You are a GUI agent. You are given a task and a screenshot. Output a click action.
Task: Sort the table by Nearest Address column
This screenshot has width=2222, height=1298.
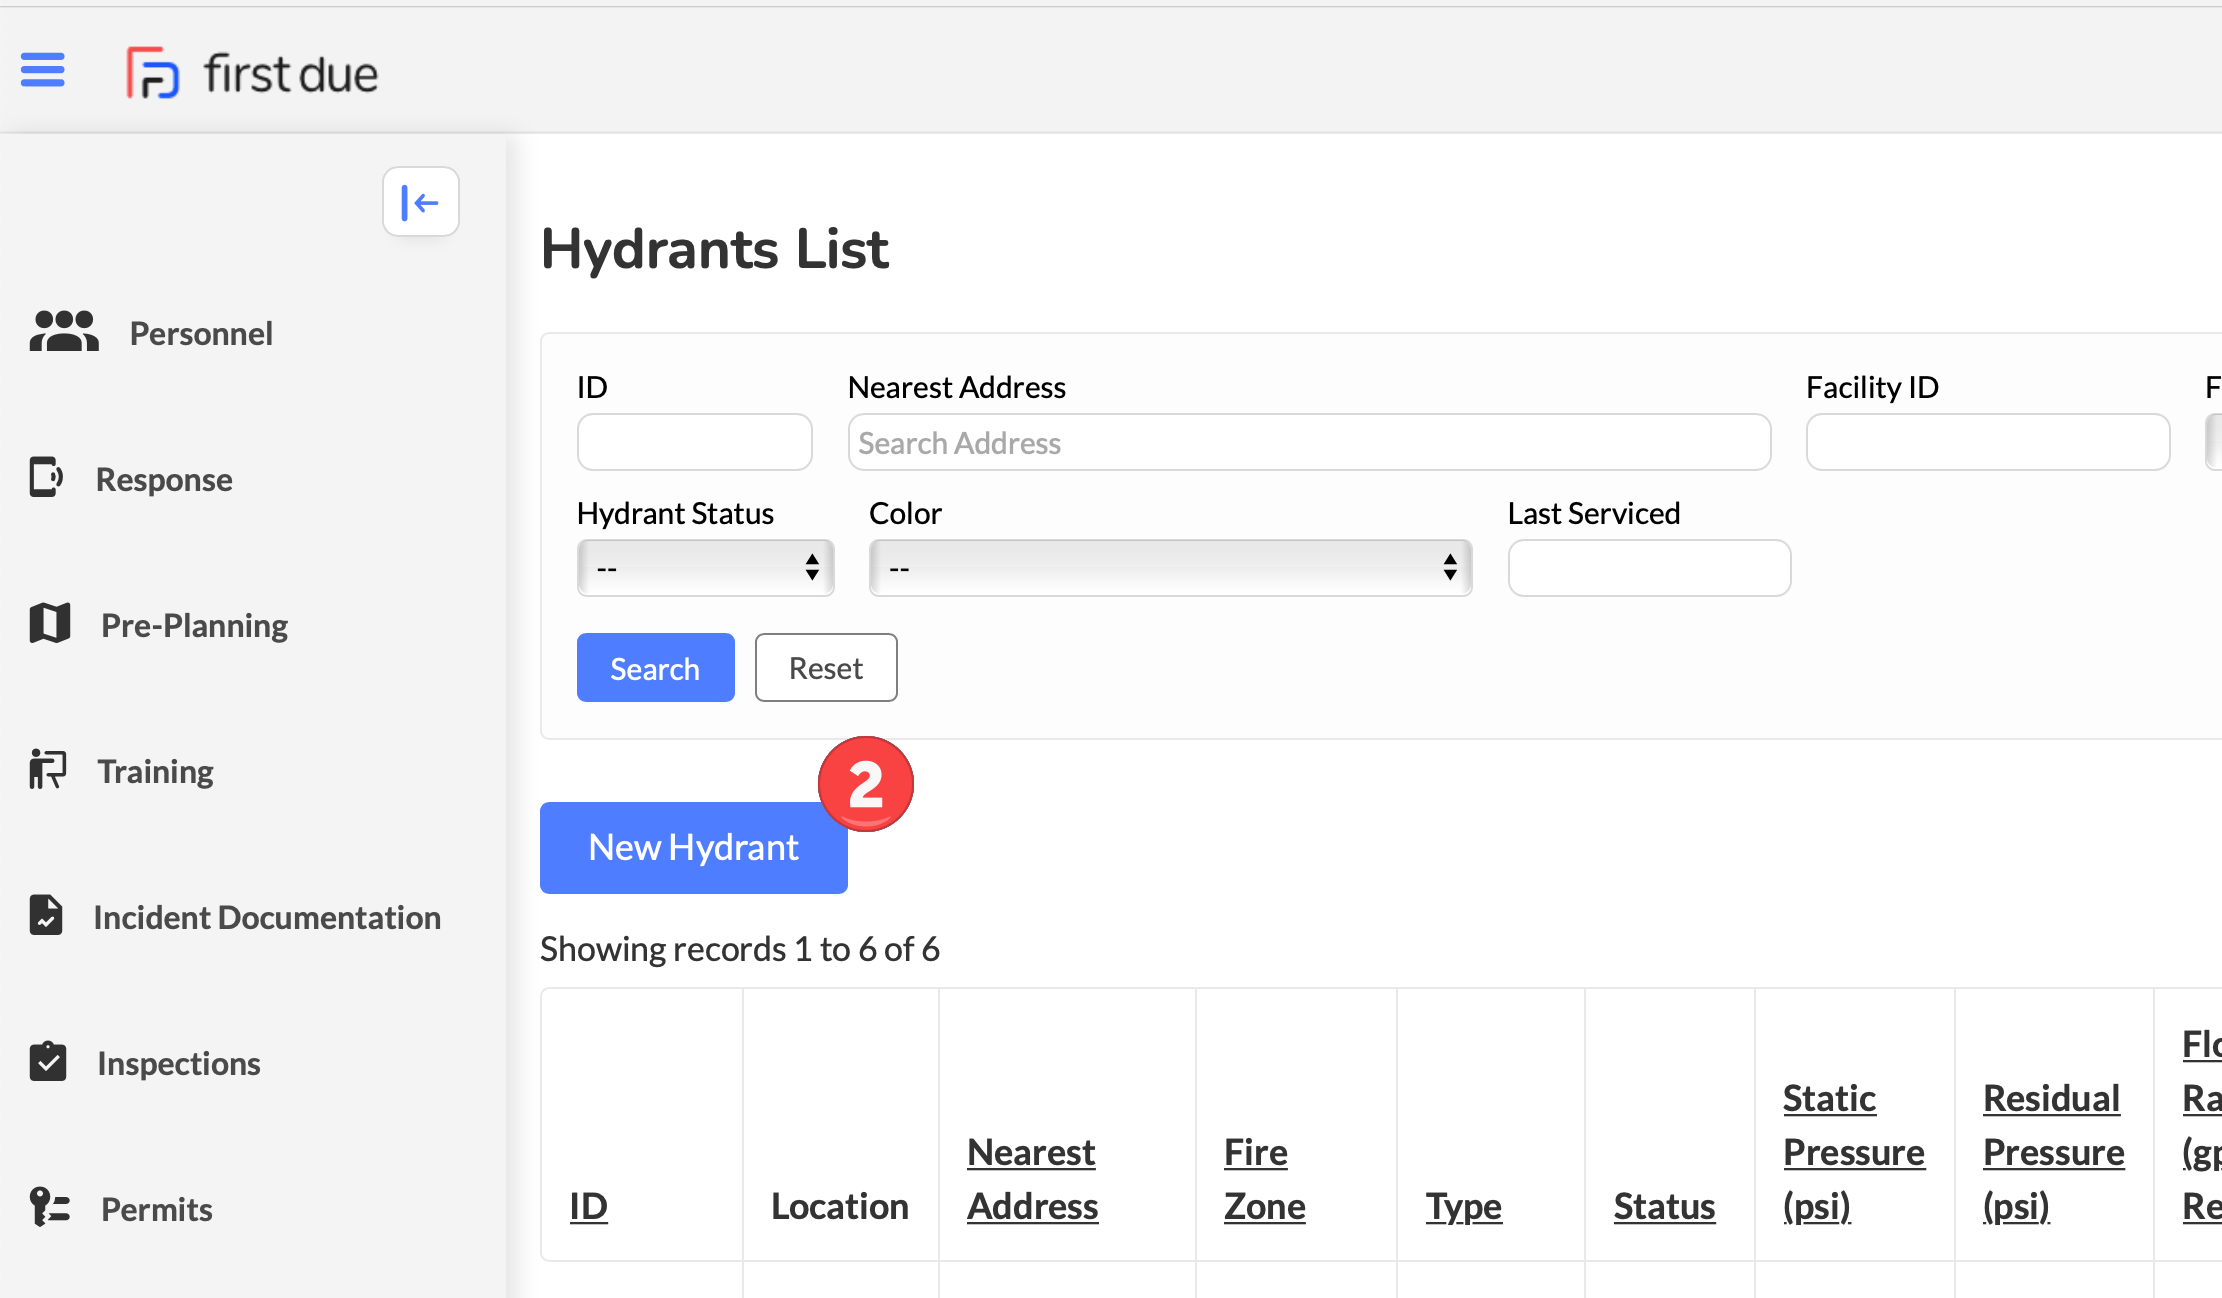click(1032, 1179)
